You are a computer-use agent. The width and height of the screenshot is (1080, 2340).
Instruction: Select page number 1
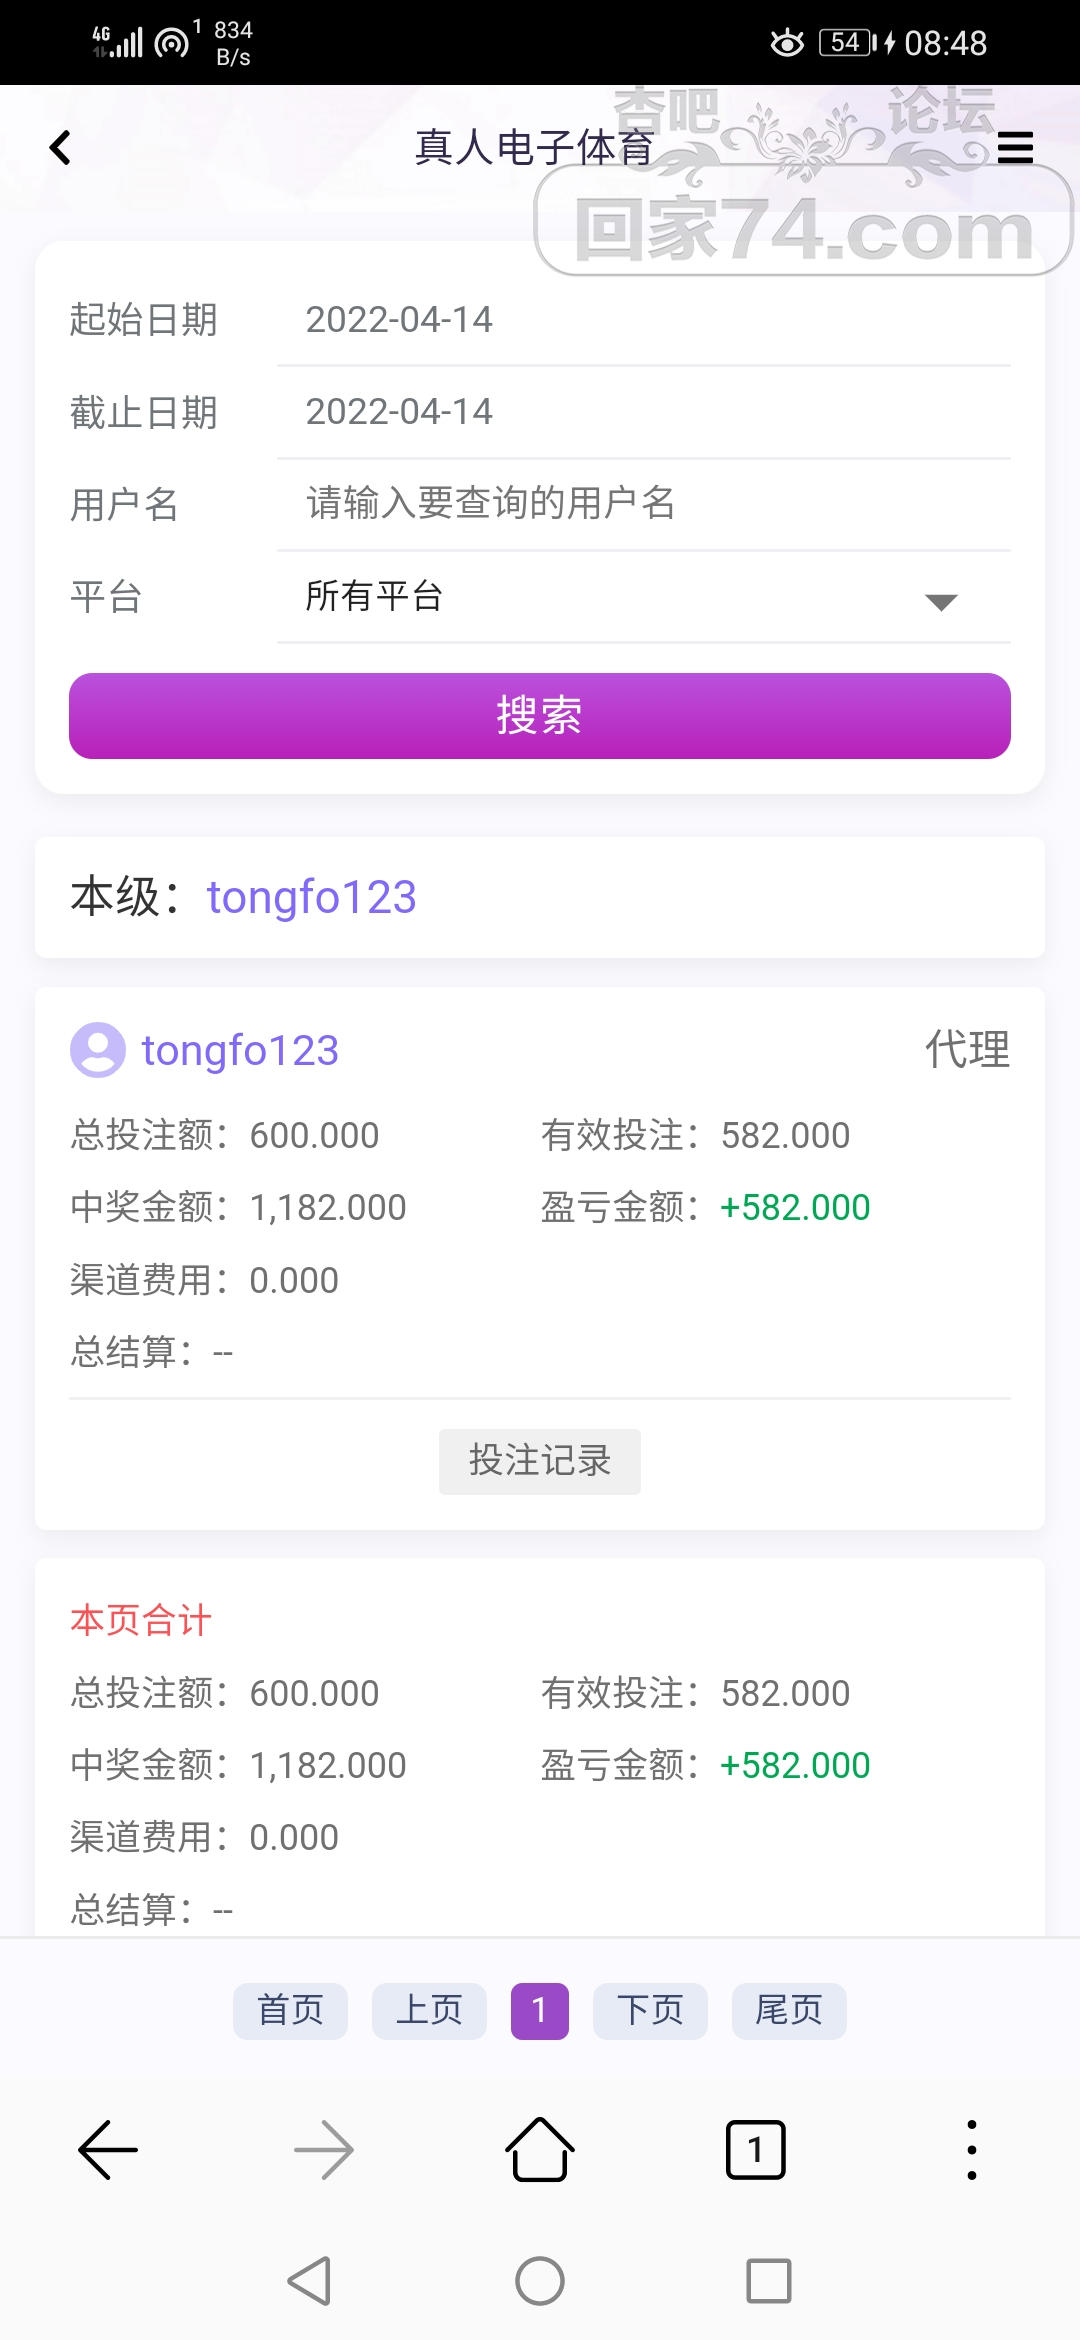pos(539,2010)
